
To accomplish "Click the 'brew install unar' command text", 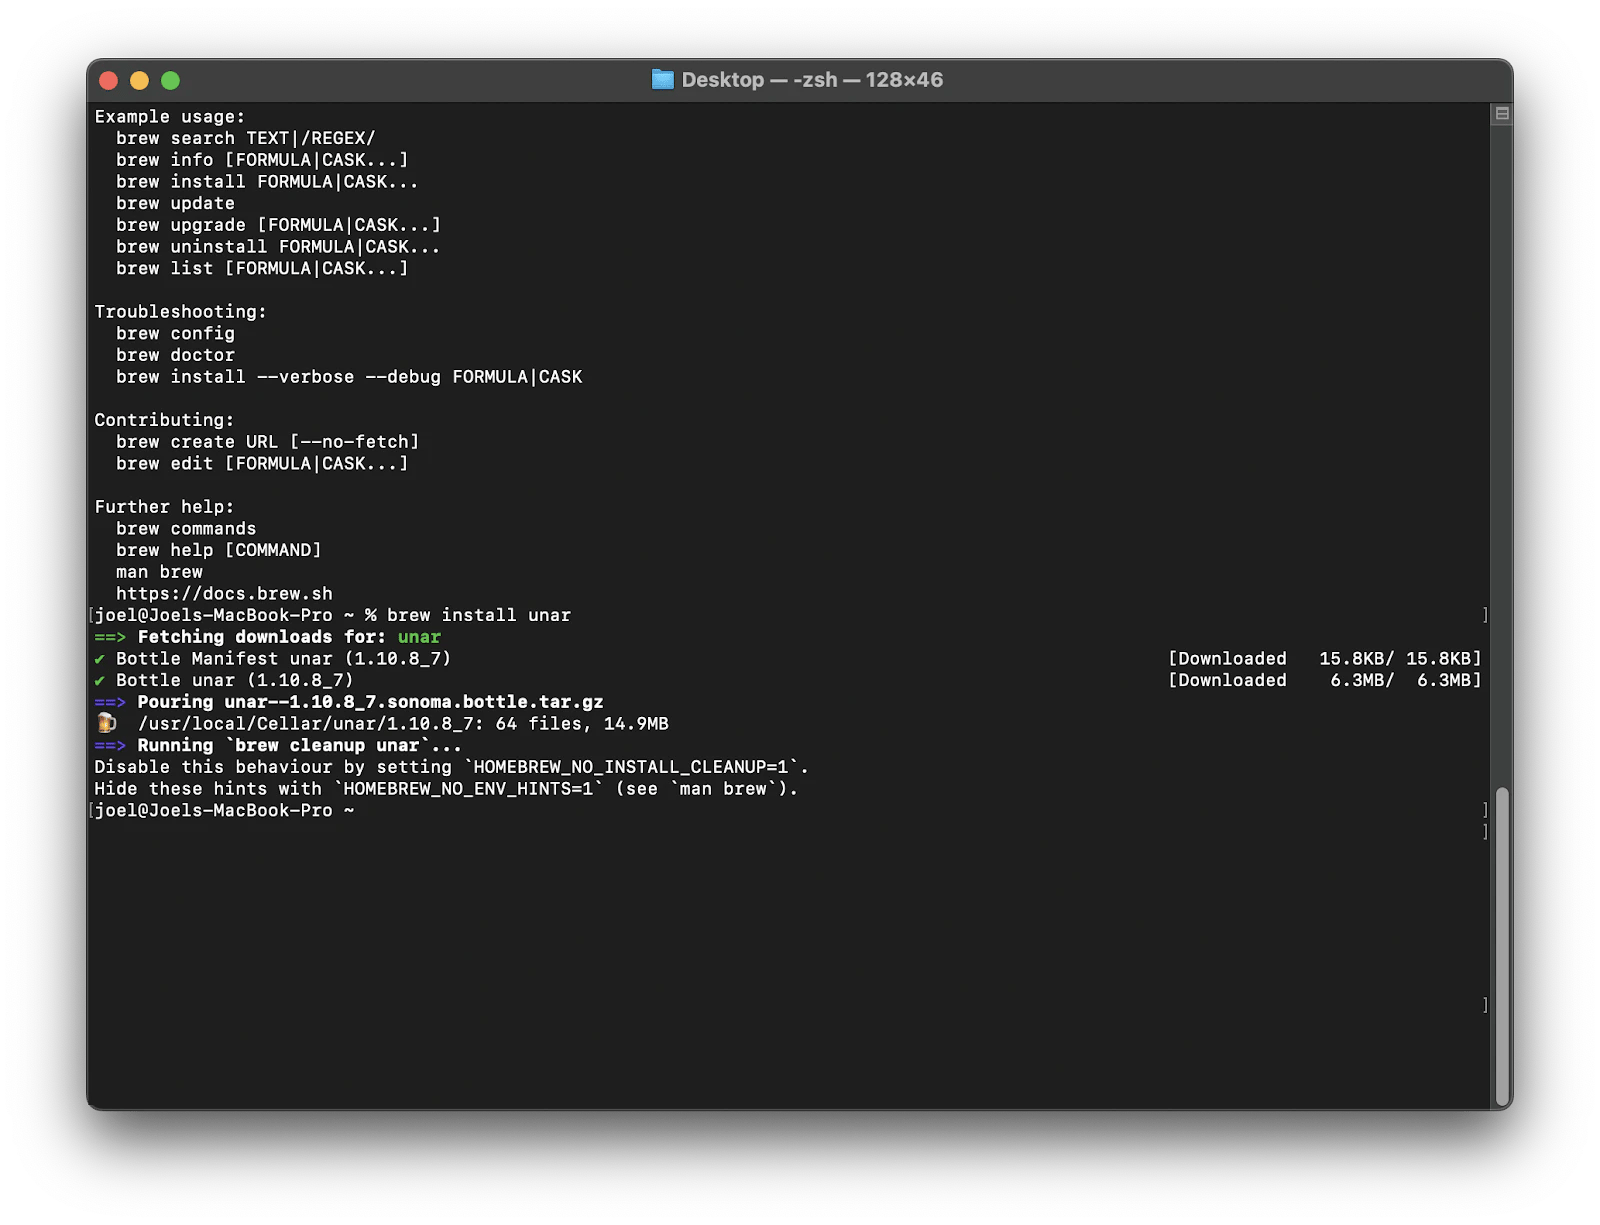I will (479, 616).
